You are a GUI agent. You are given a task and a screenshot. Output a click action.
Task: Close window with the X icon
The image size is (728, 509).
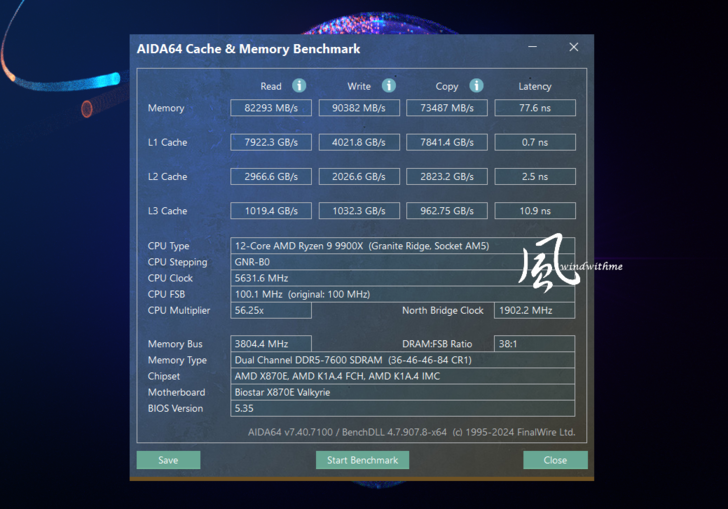tap(574, 47)
